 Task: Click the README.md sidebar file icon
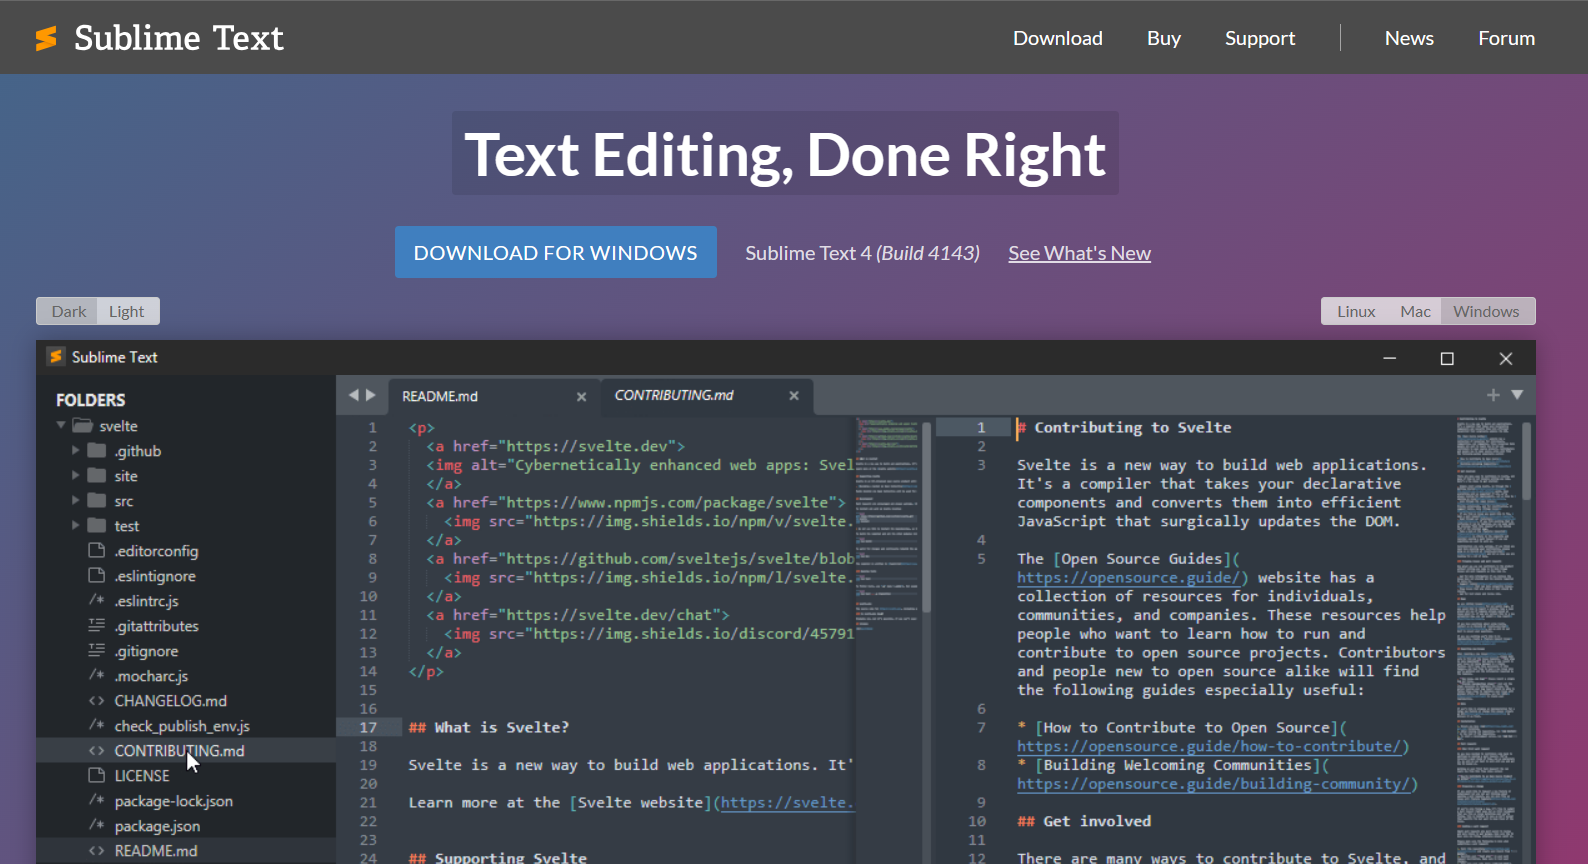97,850
